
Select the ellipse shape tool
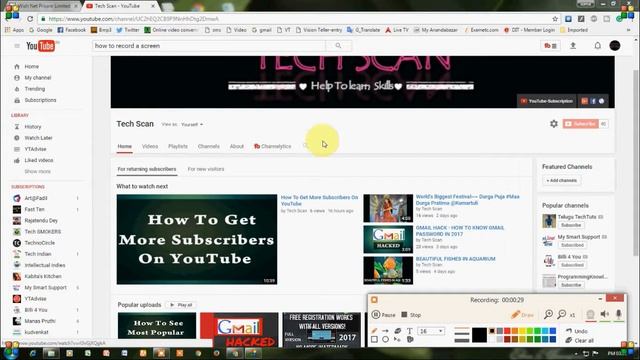(x=385, y=339)
